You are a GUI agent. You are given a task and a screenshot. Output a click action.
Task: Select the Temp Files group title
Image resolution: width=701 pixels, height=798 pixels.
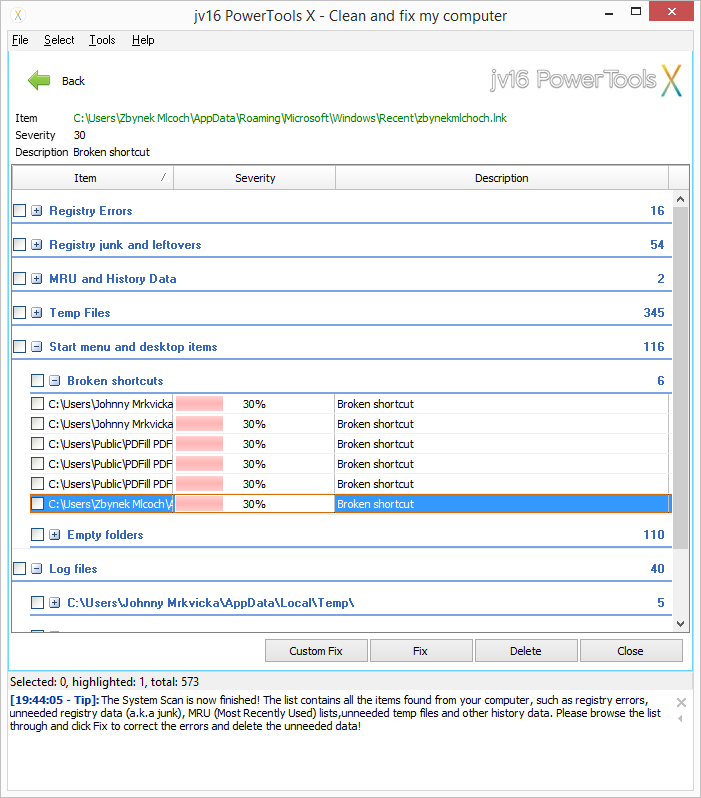(x=80, y=312)
